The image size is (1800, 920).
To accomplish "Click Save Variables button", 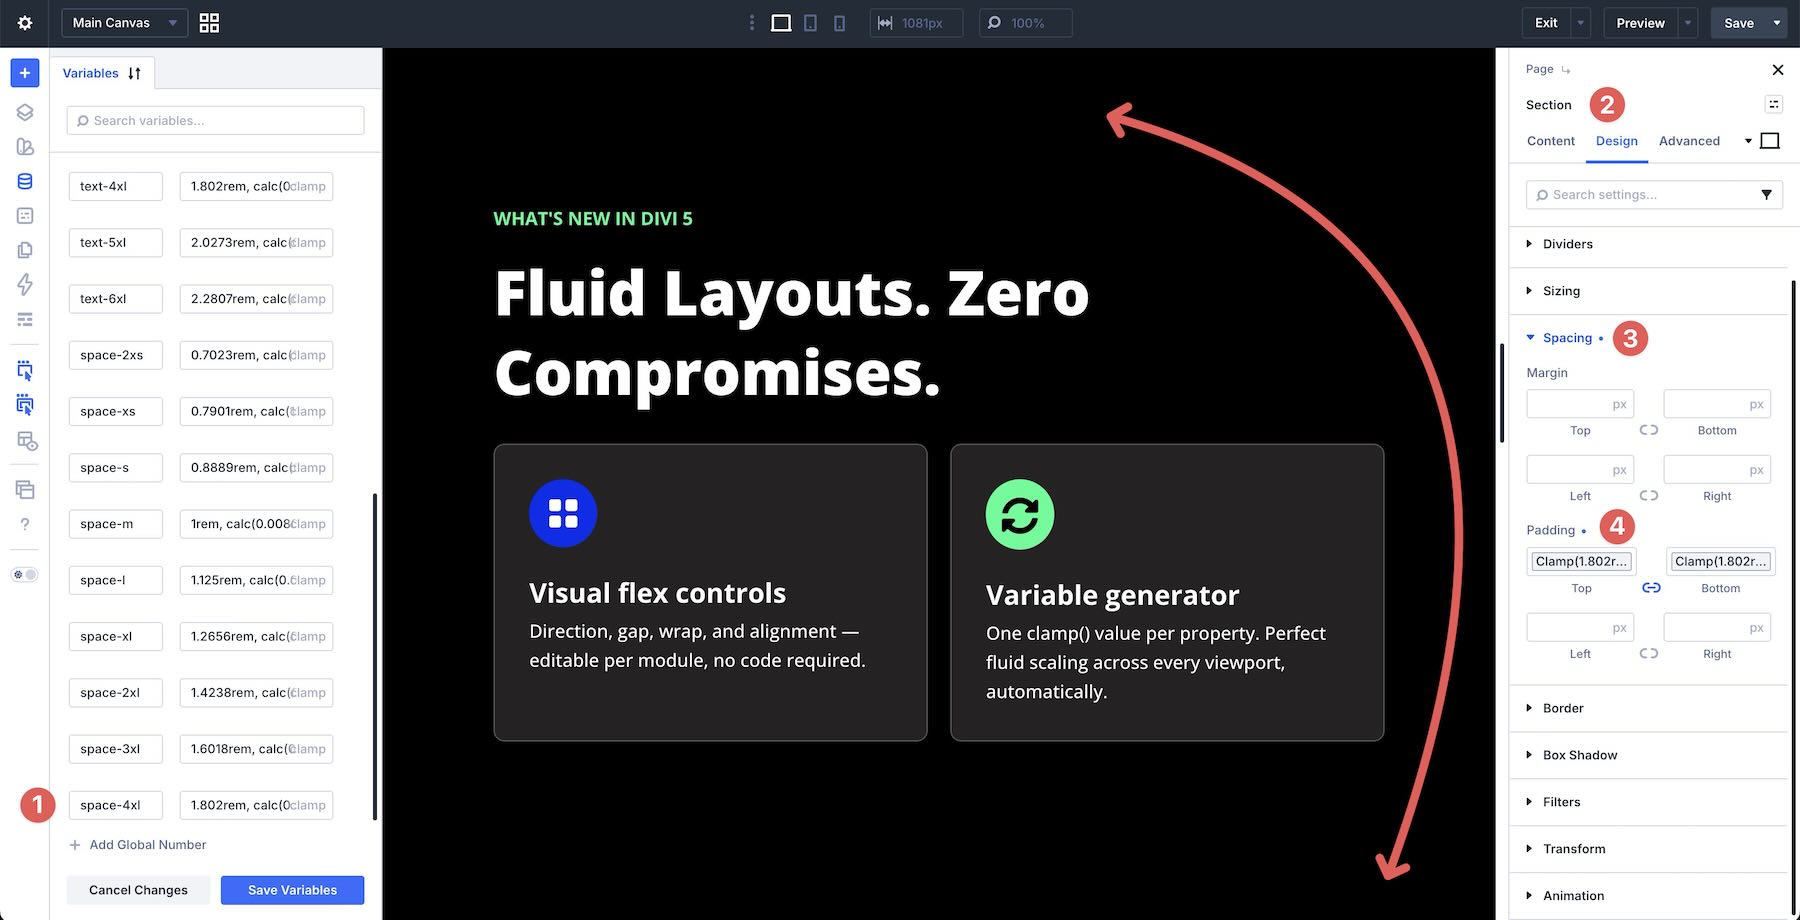I will tap(292, 890).
